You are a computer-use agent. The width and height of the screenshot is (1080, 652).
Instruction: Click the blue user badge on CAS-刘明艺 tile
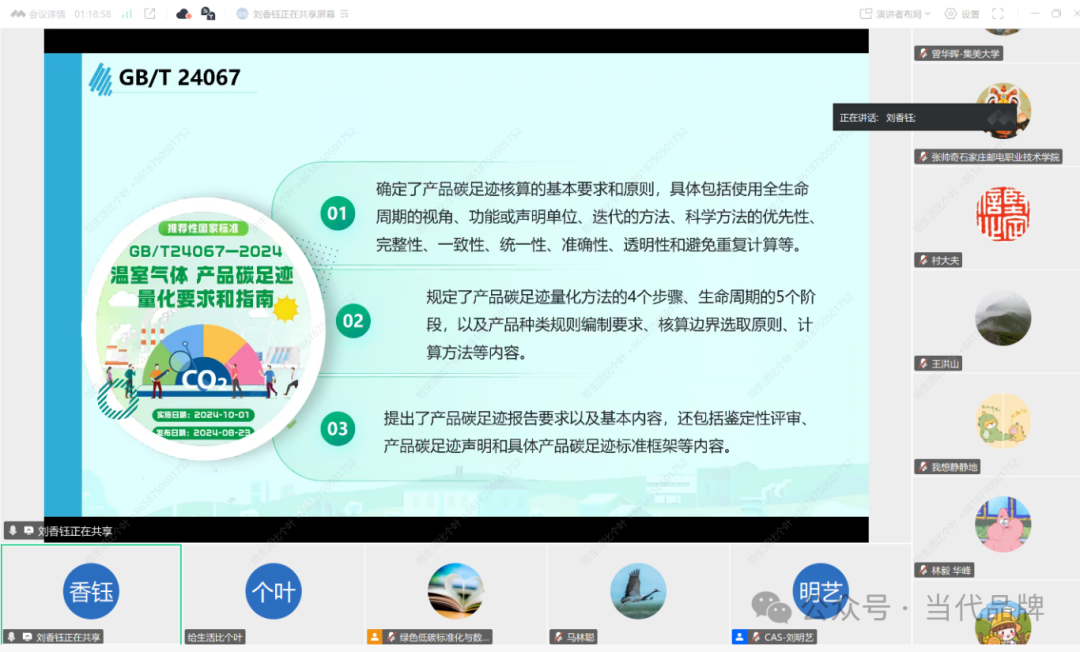[740, 637]
